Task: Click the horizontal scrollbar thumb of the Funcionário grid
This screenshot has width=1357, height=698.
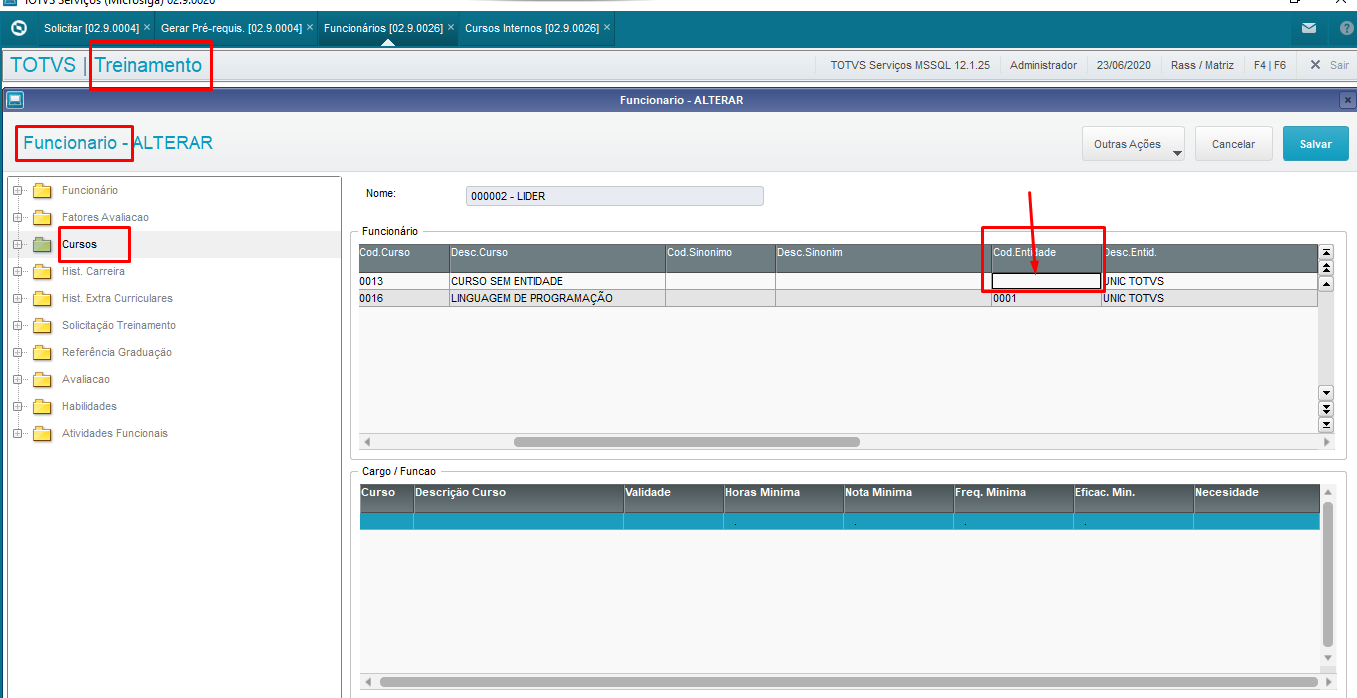Action: point(687,441)
